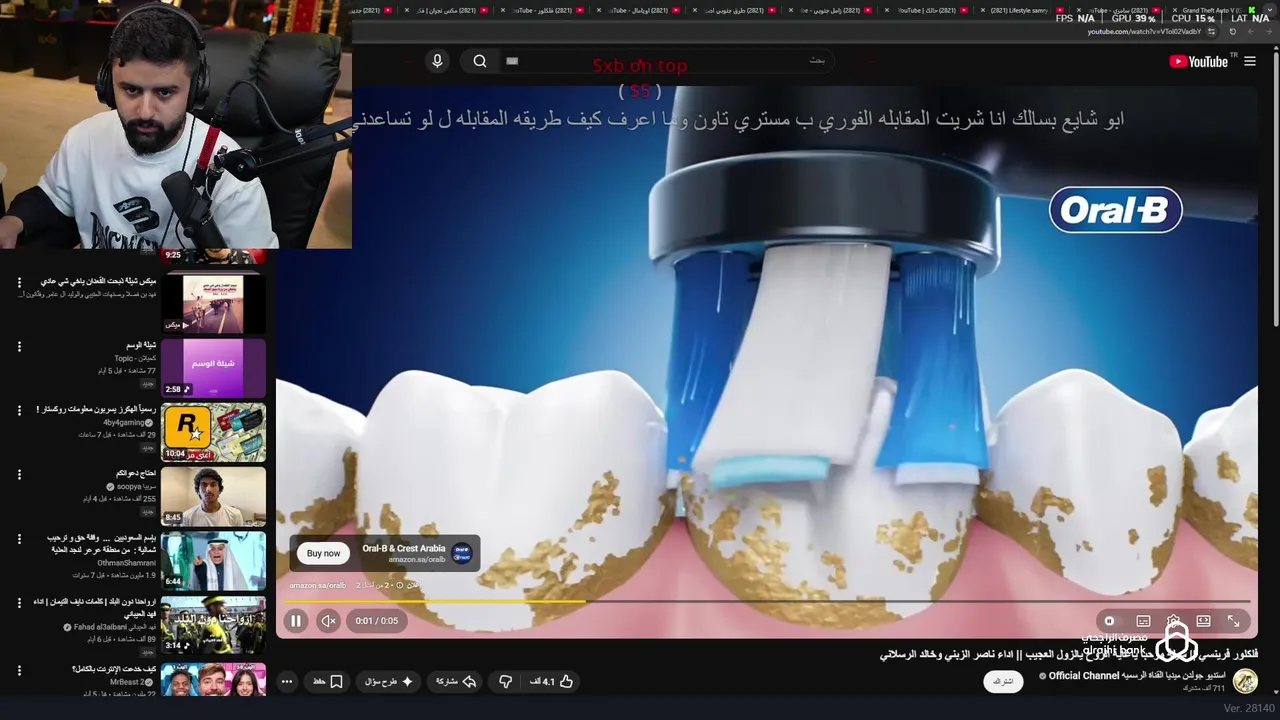This screenshot has width=1280, height=720.
Task: Open more actions with the three dots below the video
Action: [287, 681]
